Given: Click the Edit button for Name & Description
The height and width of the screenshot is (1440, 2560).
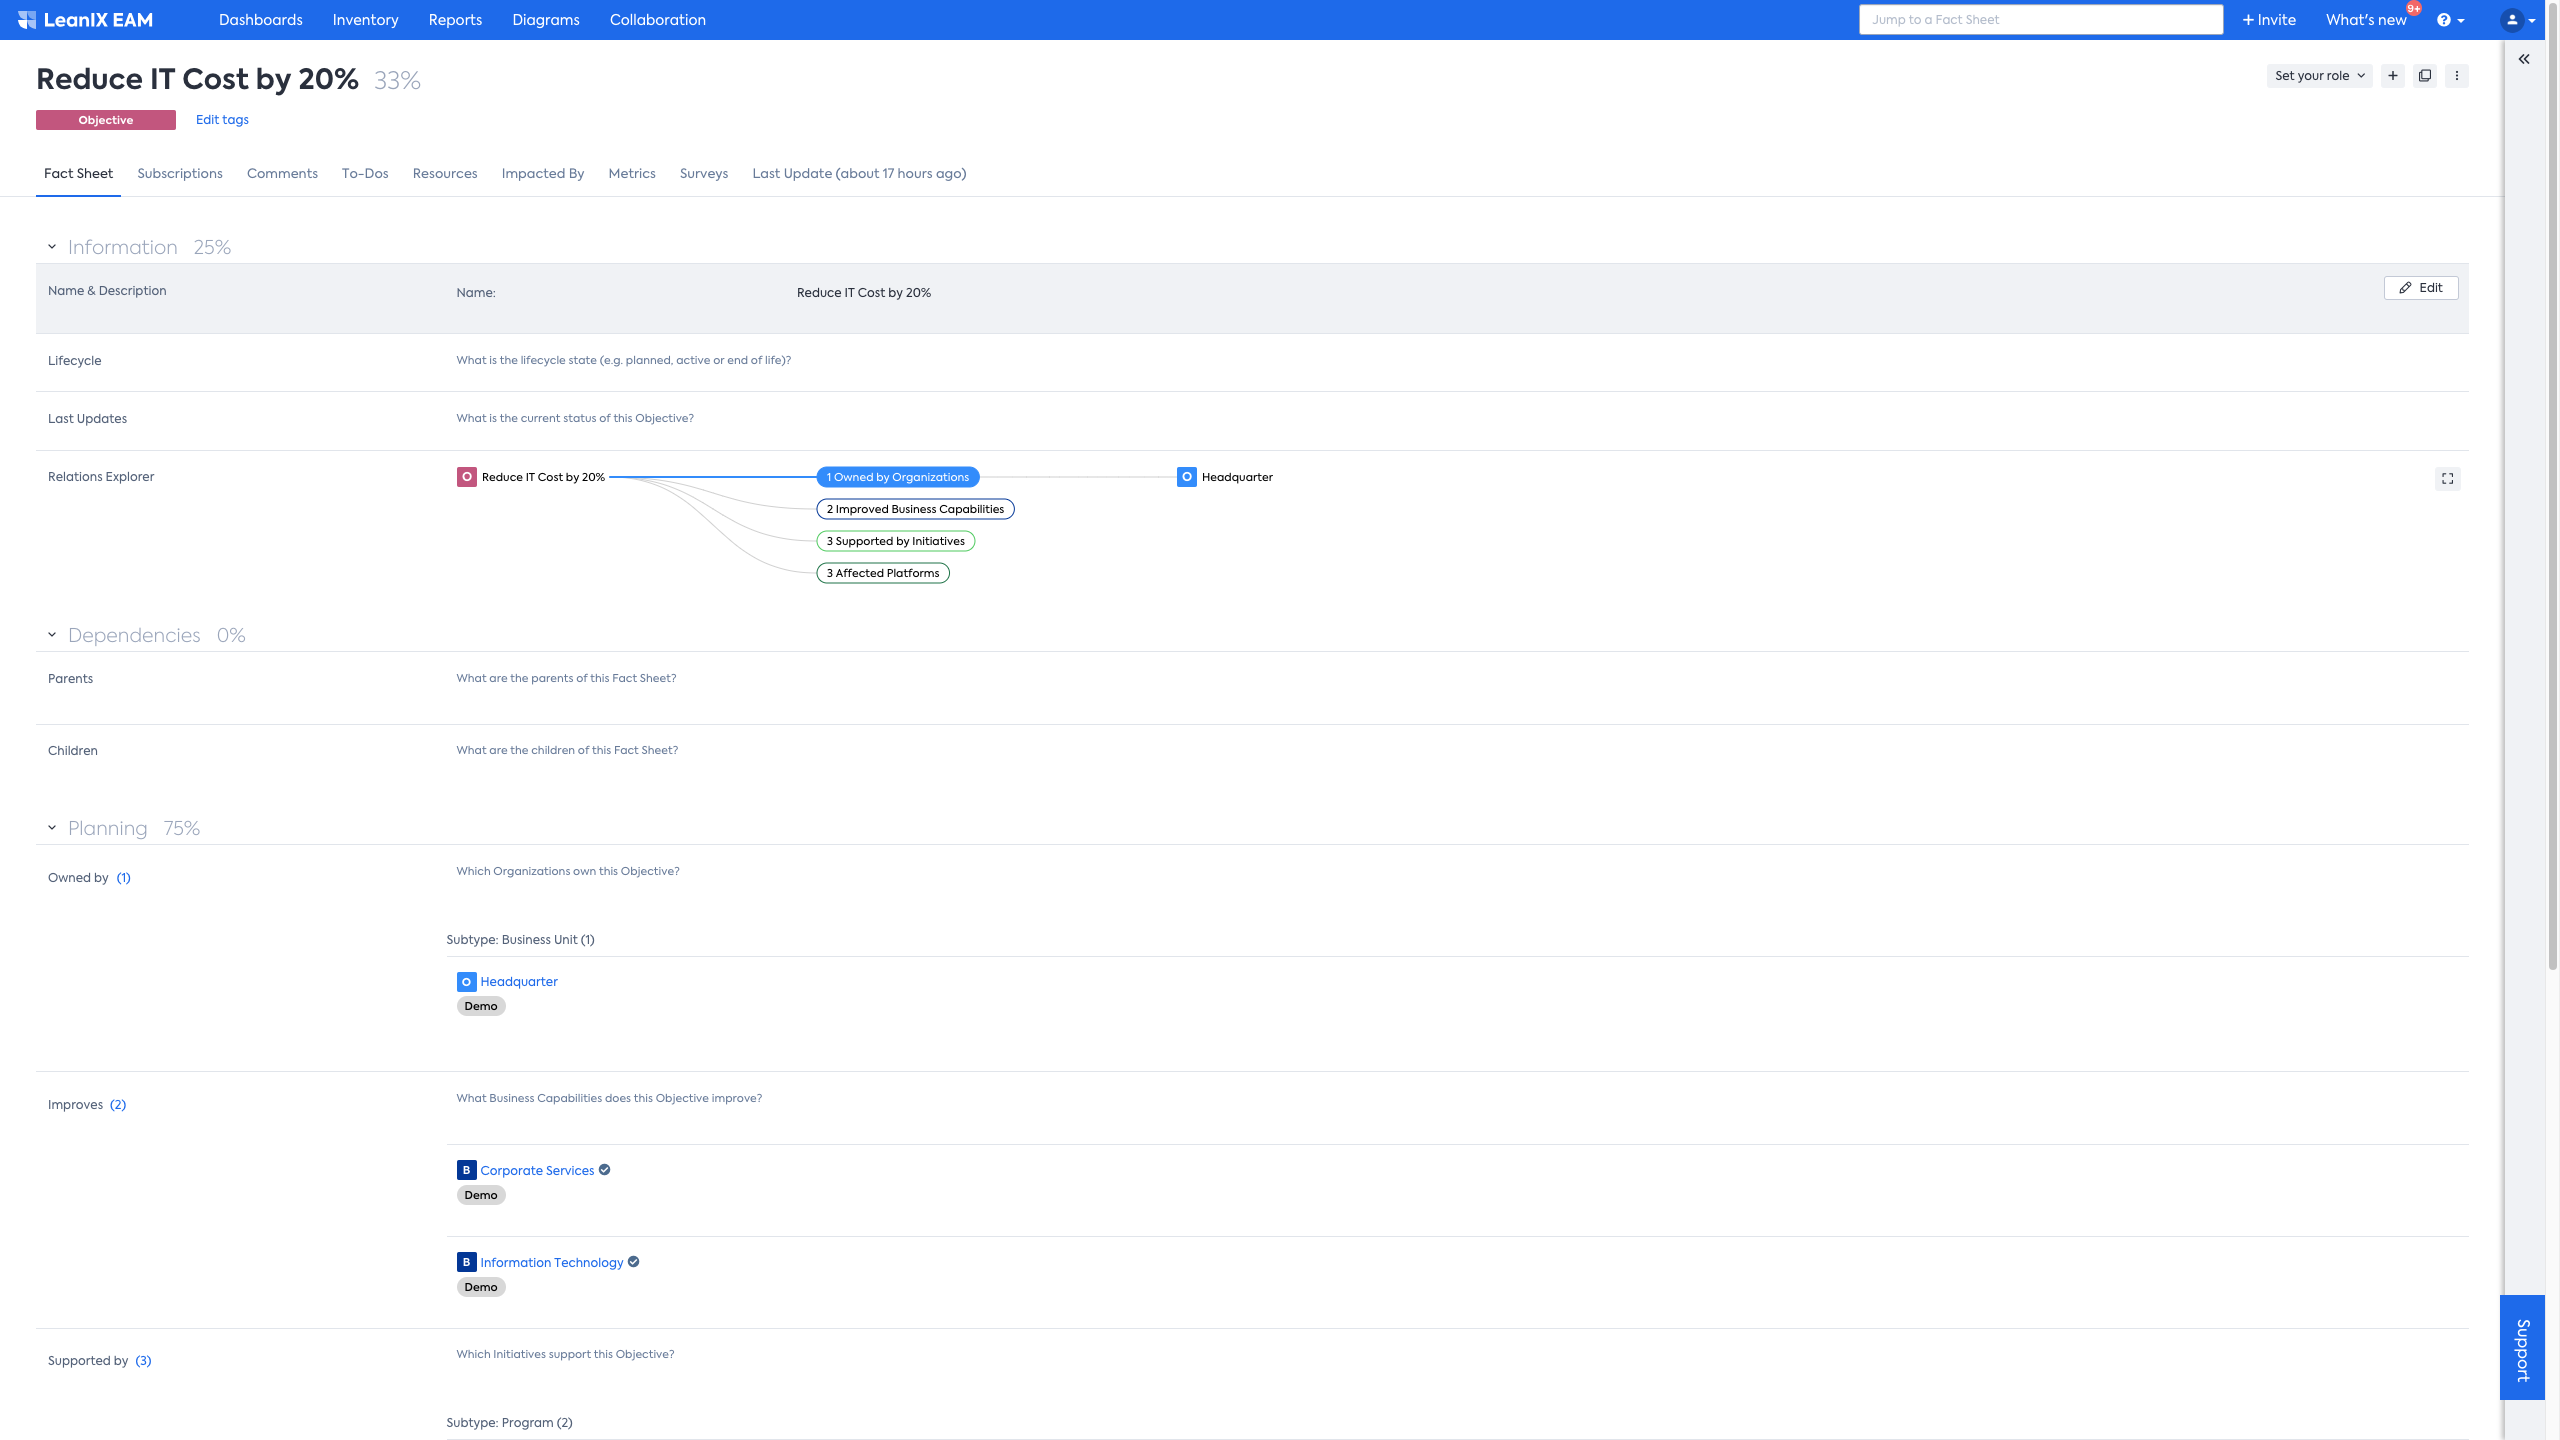Looking at the screenshot, I should [2421, 288].
